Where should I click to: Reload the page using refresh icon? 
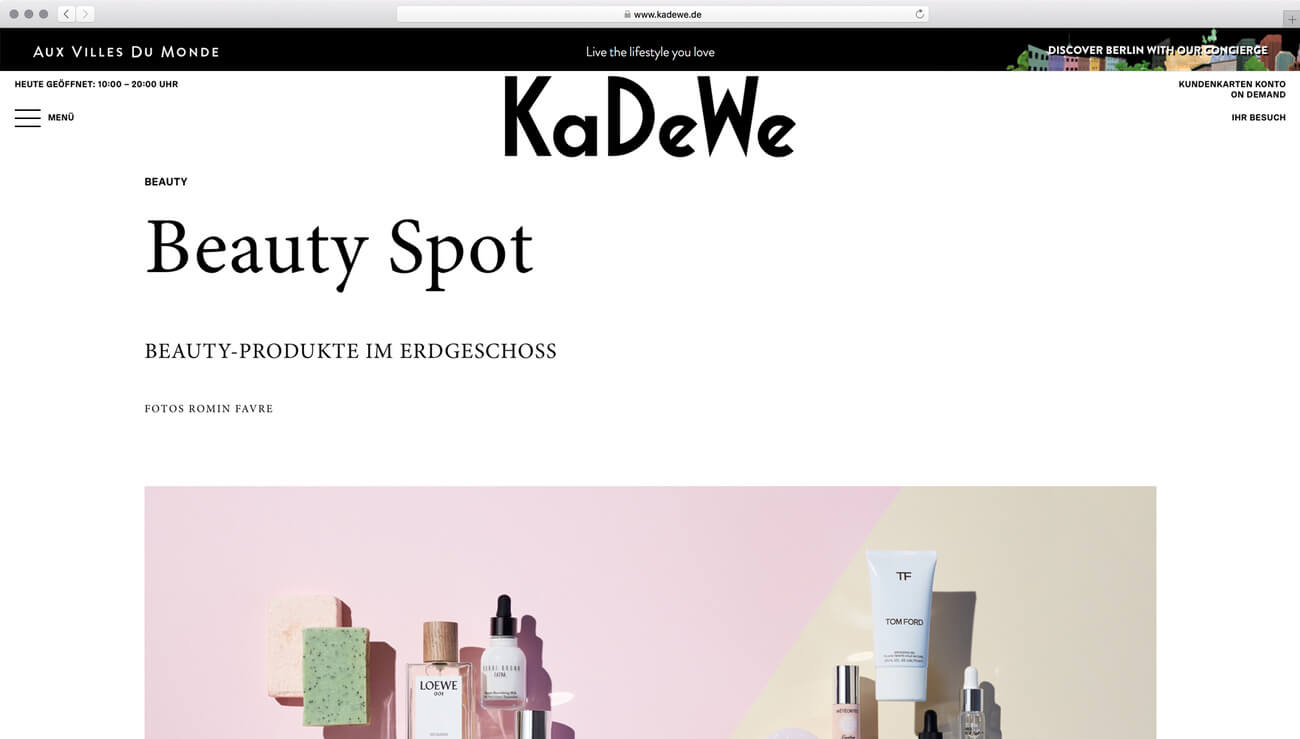[x=919, y=14]
